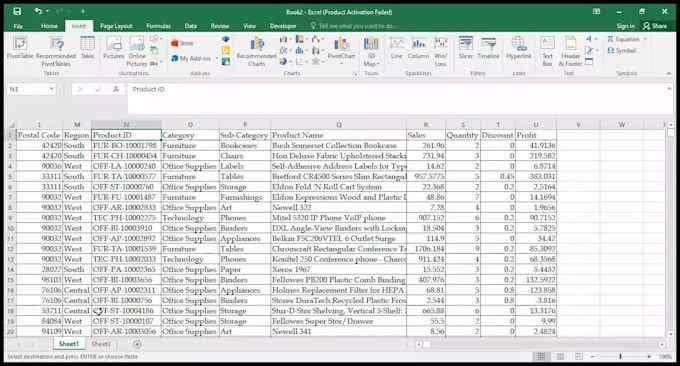This screenshot has height=366, width=680.
Task: Insert a Win/Loss sparkline
Action: [x=441, y=51]
